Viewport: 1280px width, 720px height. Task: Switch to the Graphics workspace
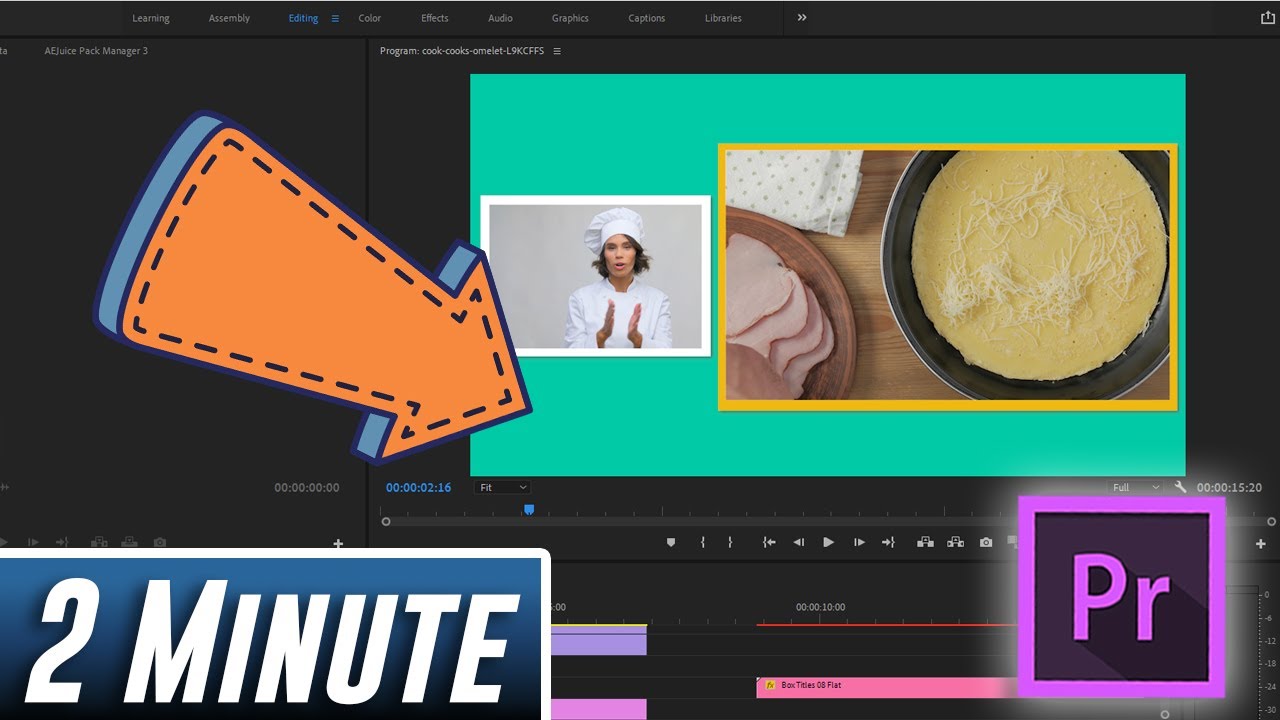pyautogui.click(x=570, y=18)
